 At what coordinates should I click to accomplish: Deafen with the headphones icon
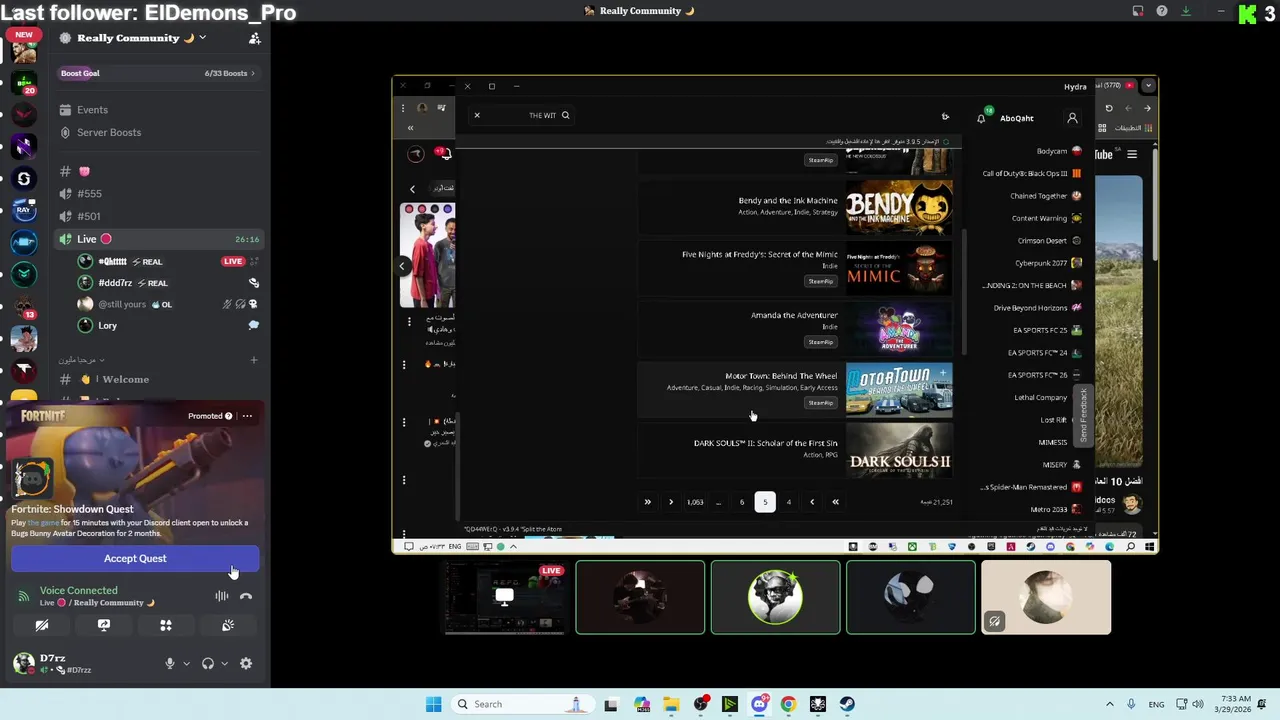pos(208,663)
